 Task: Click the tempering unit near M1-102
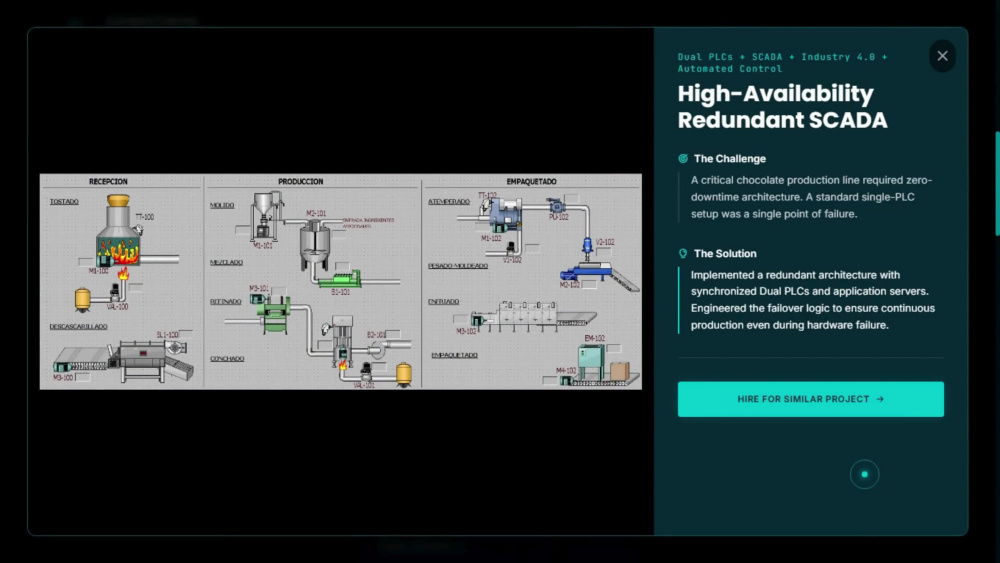[x=506, y=214]
